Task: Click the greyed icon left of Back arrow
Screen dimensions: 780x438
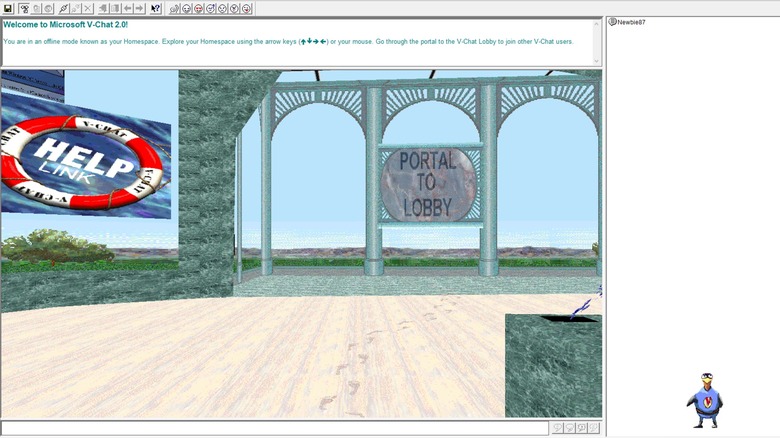Action: [115, 8]
